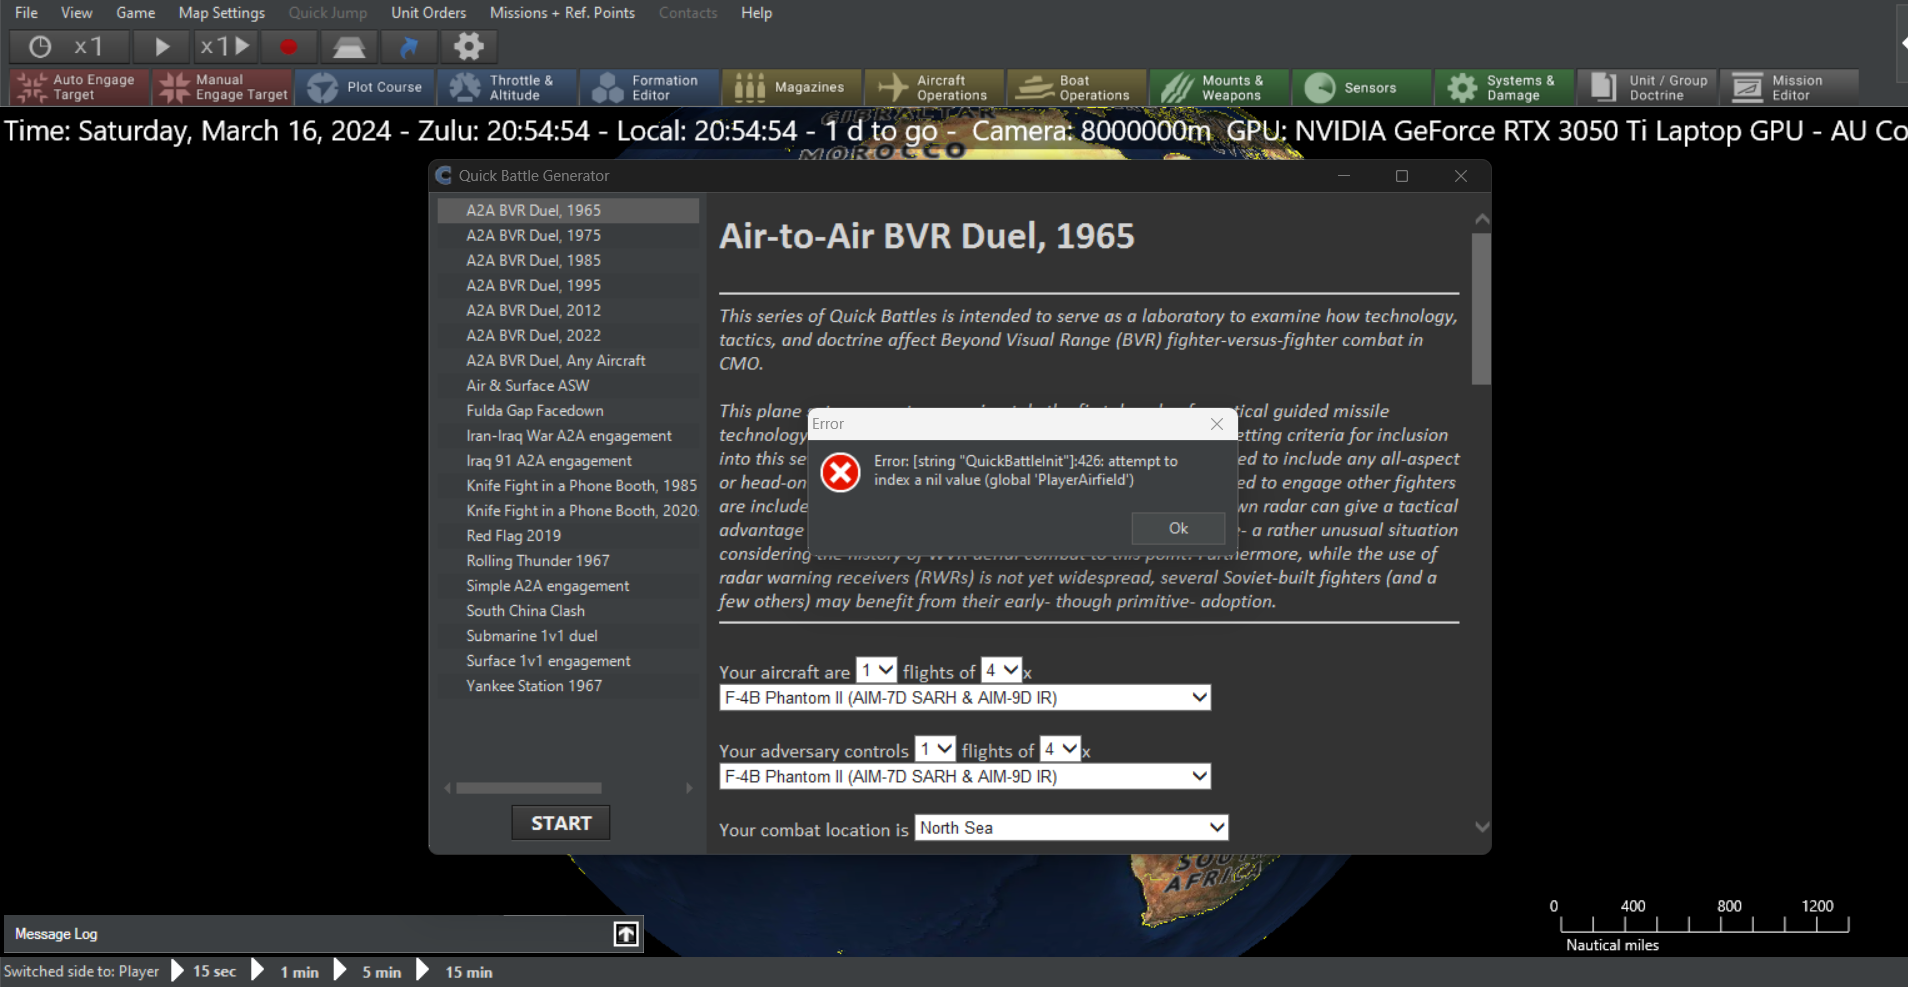1908x987 pixels.
Task: Select Submarine 1v1 duel scenario
Action: coord(568,635)
